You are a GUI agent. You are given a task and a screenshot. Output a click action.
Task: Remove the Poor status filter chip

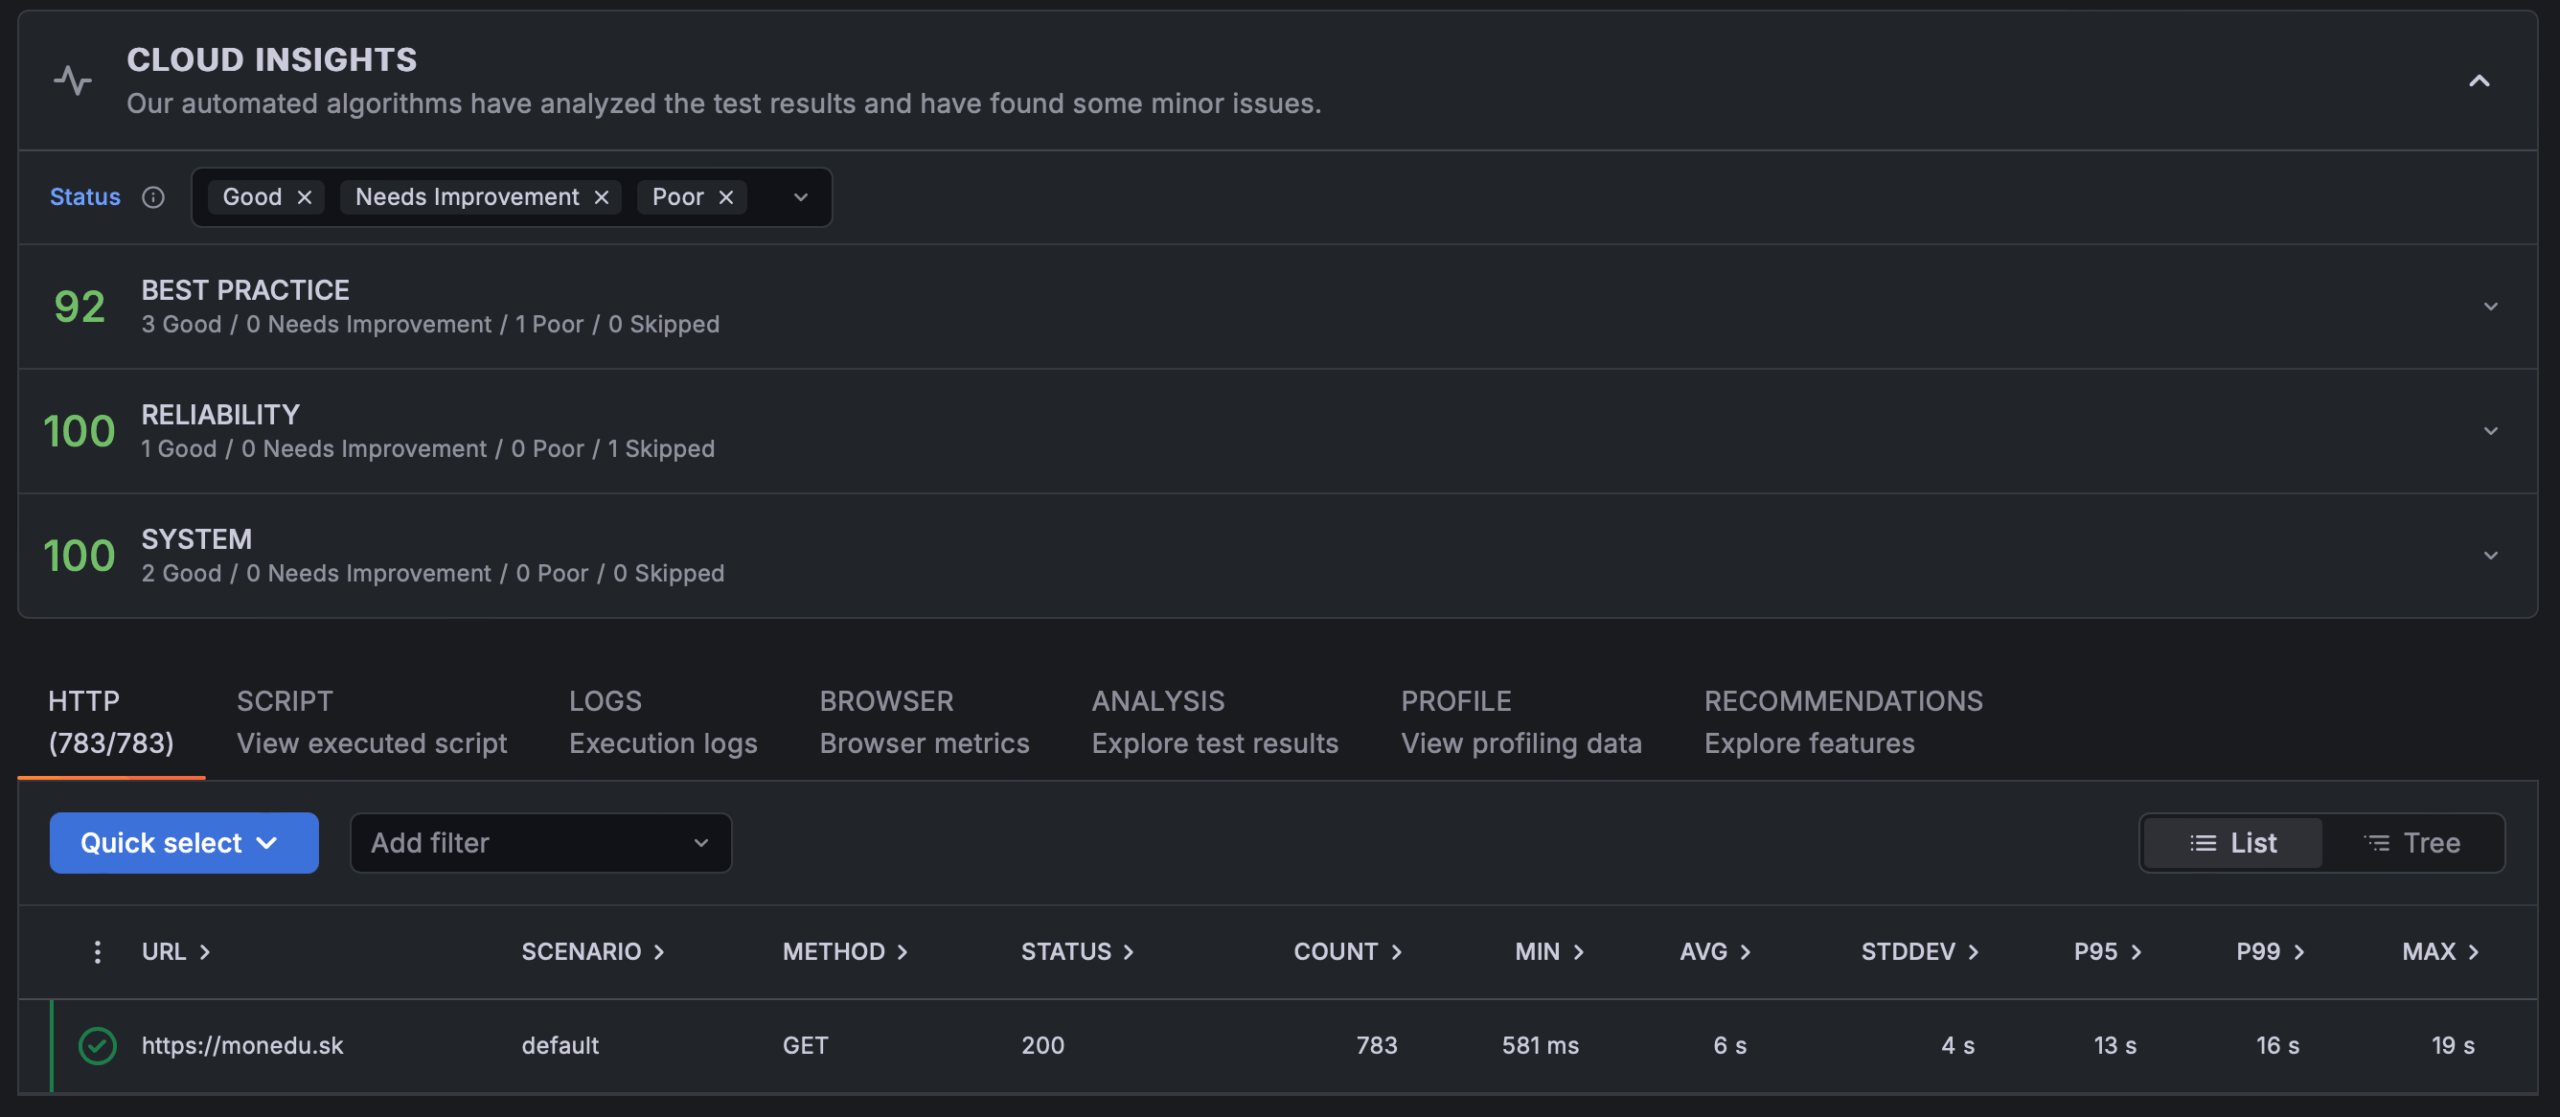click(x=727, y=197)
